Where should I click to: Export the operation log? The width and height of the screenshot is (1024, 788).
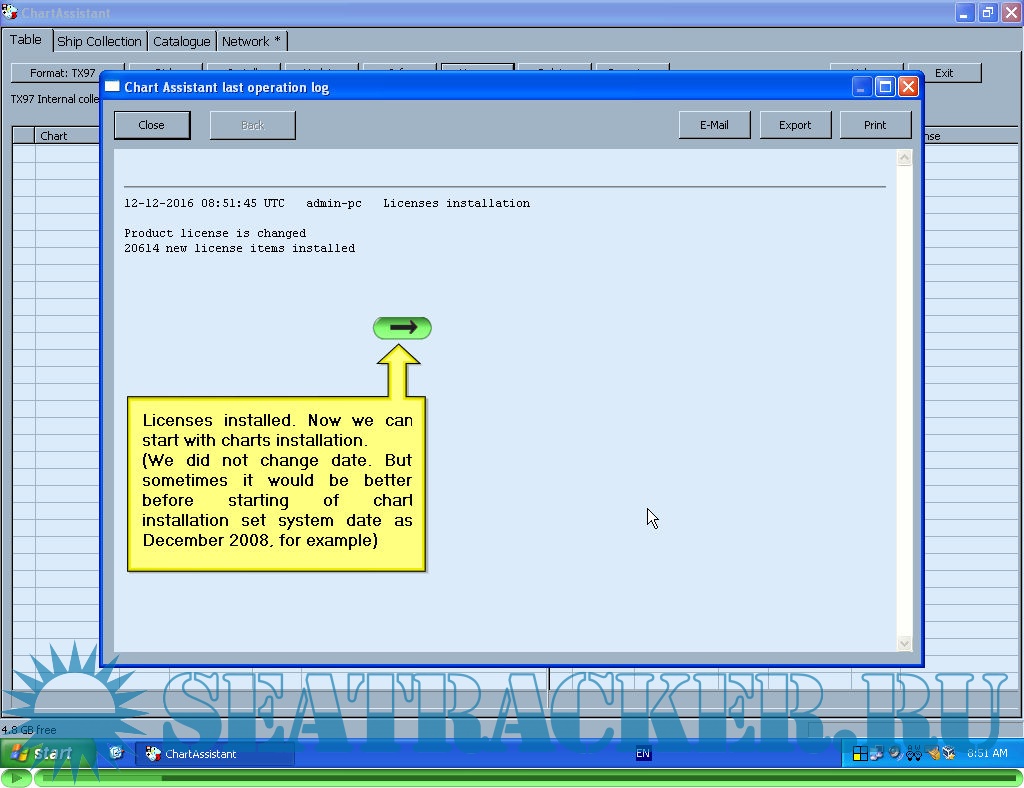[x=795, y=125]
